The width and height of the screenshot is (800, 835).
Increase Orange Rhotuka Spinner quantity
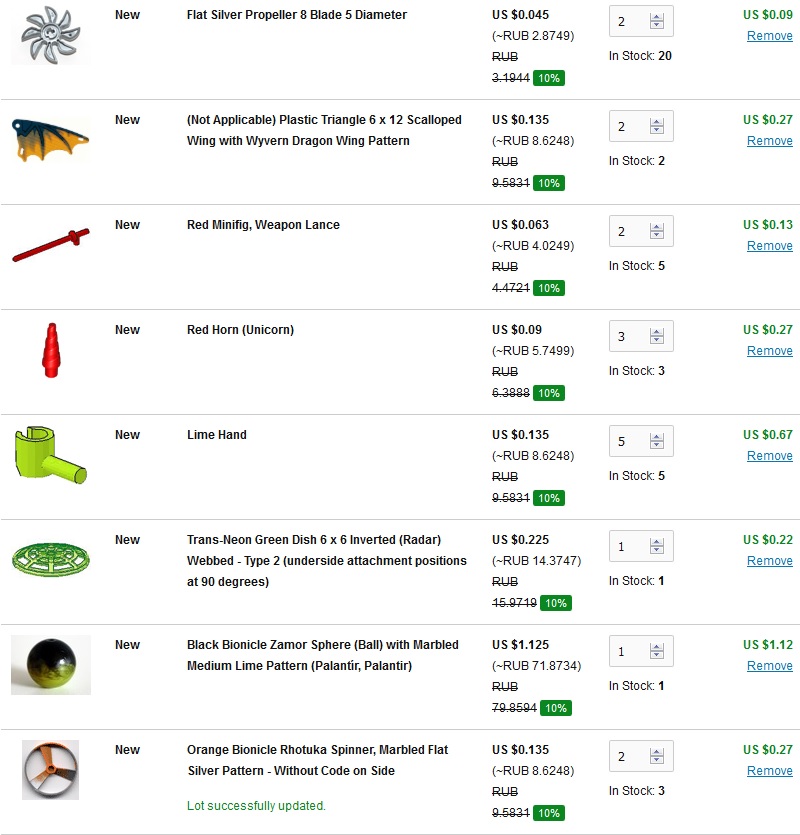coord(657,752)
